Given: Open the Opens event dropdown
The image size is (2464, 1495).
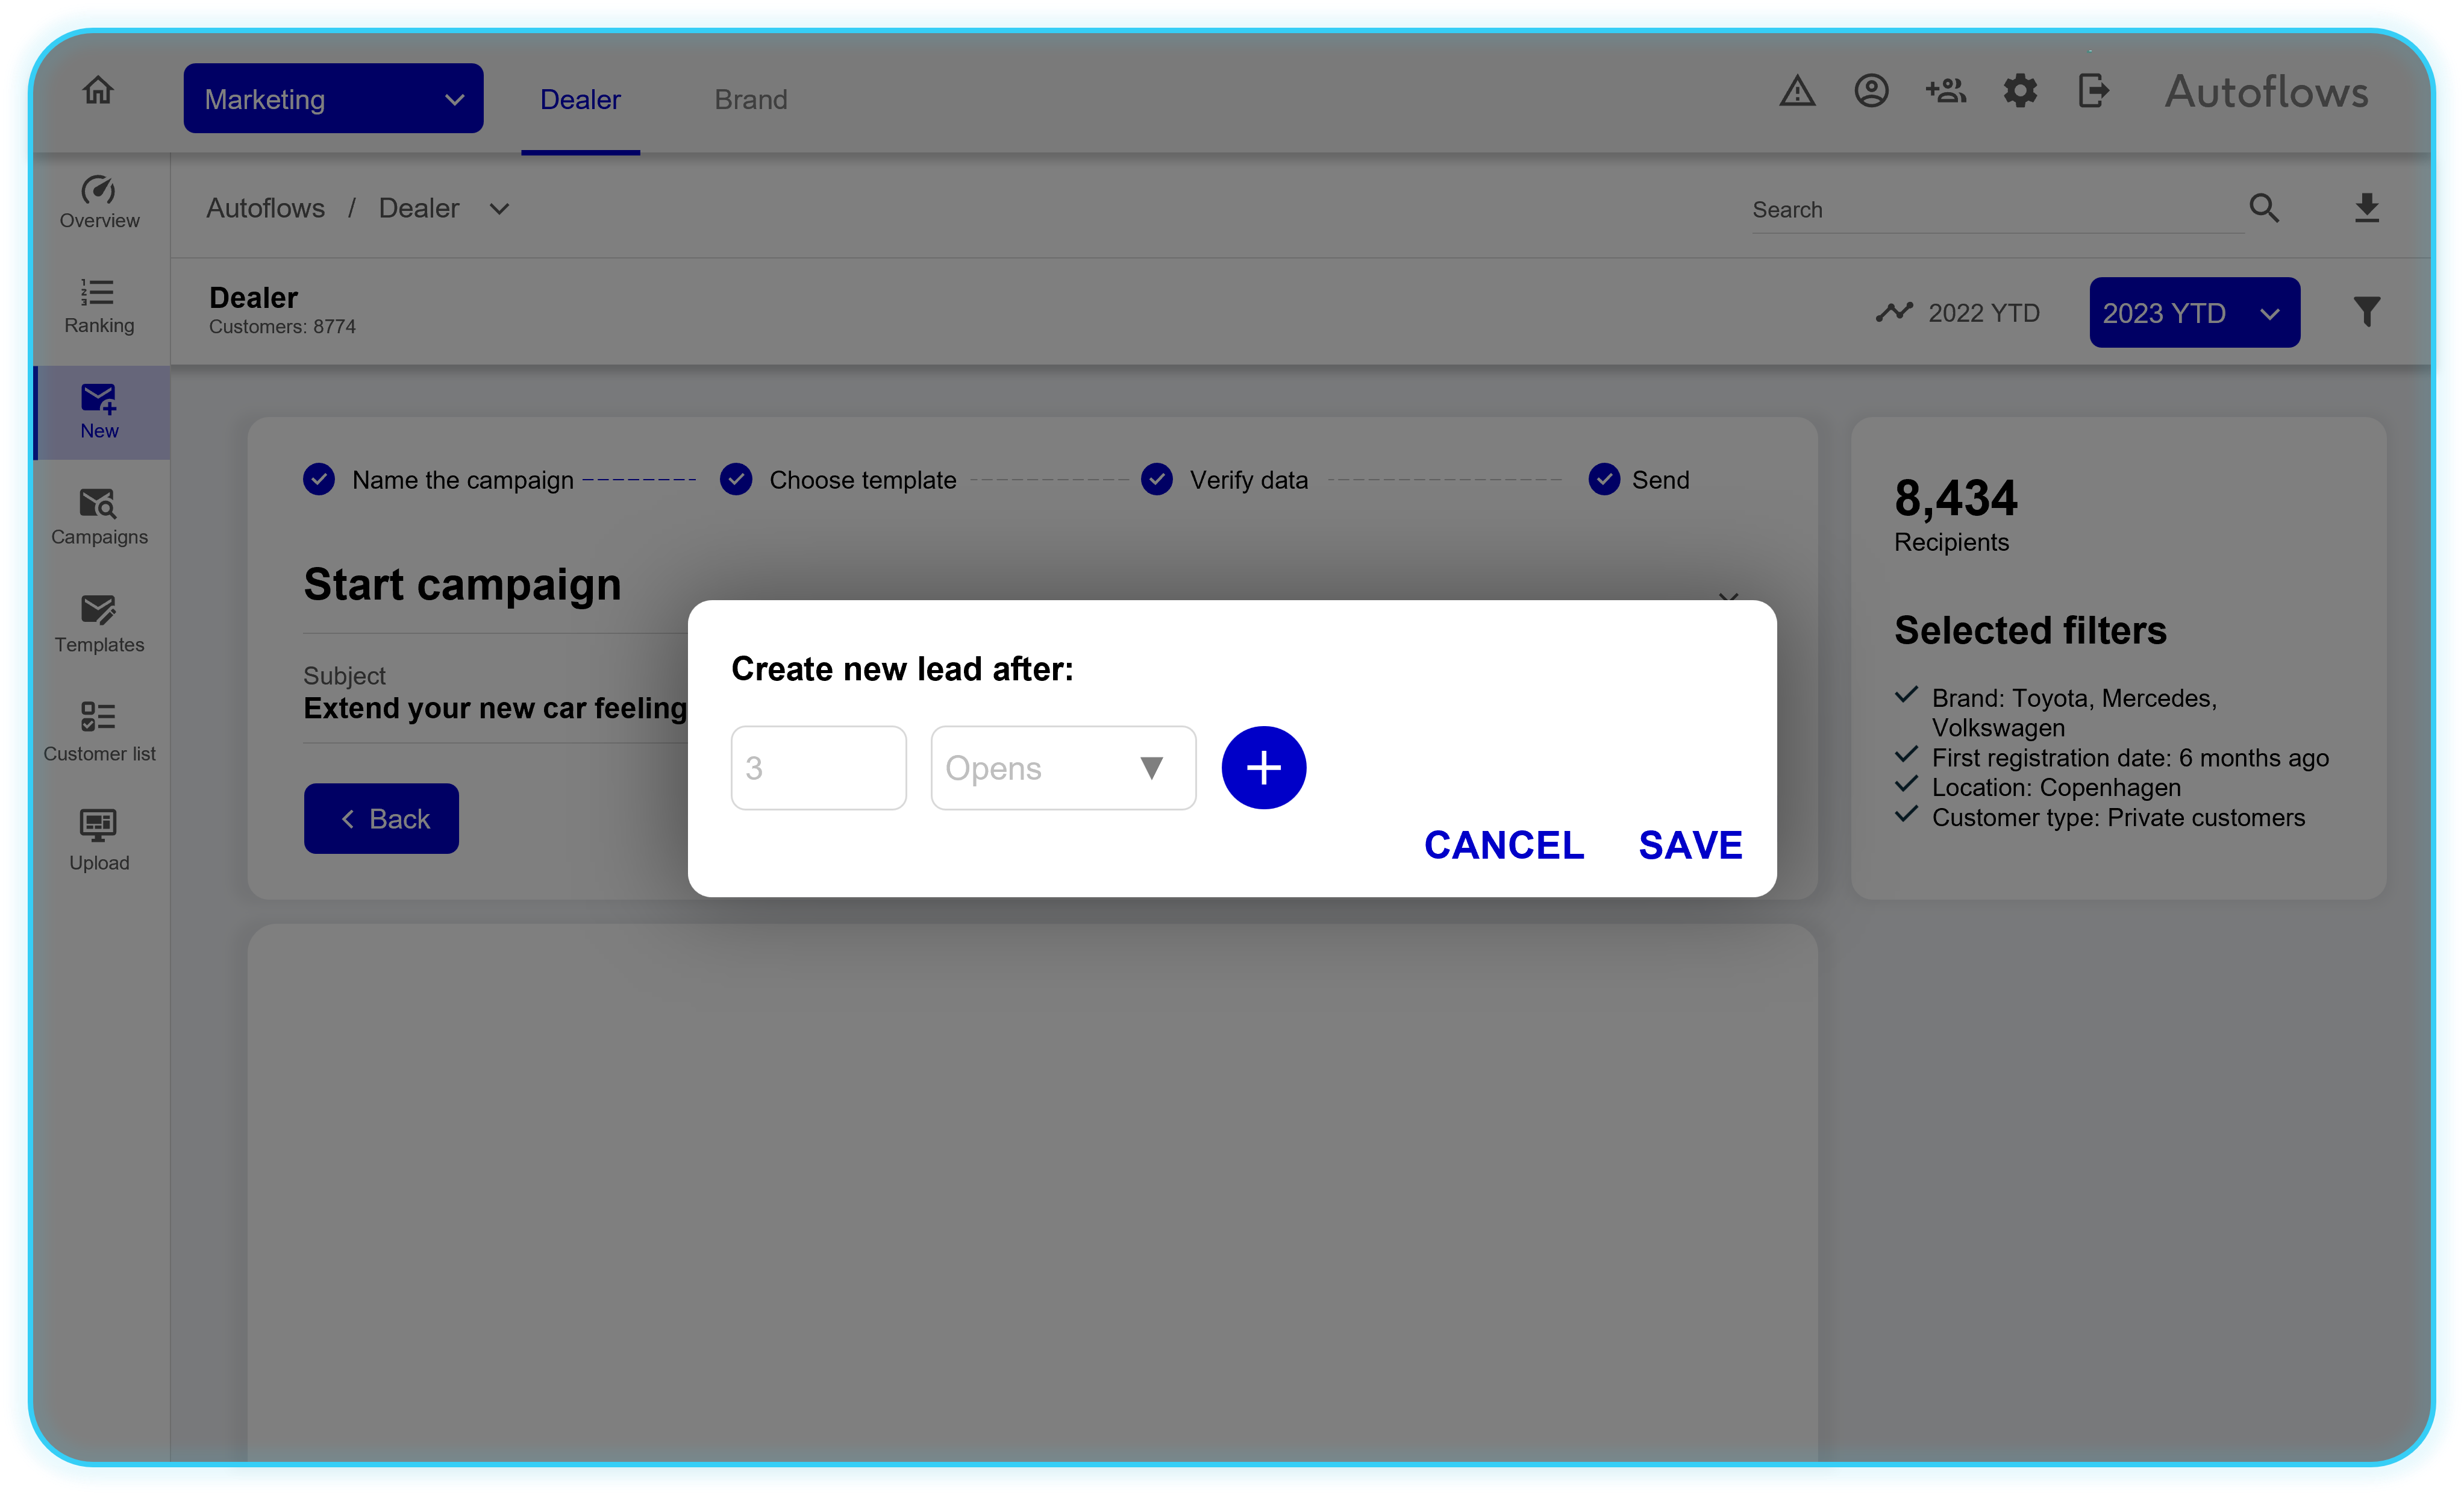Looking at the screenshot, I should click(1063, 768).
